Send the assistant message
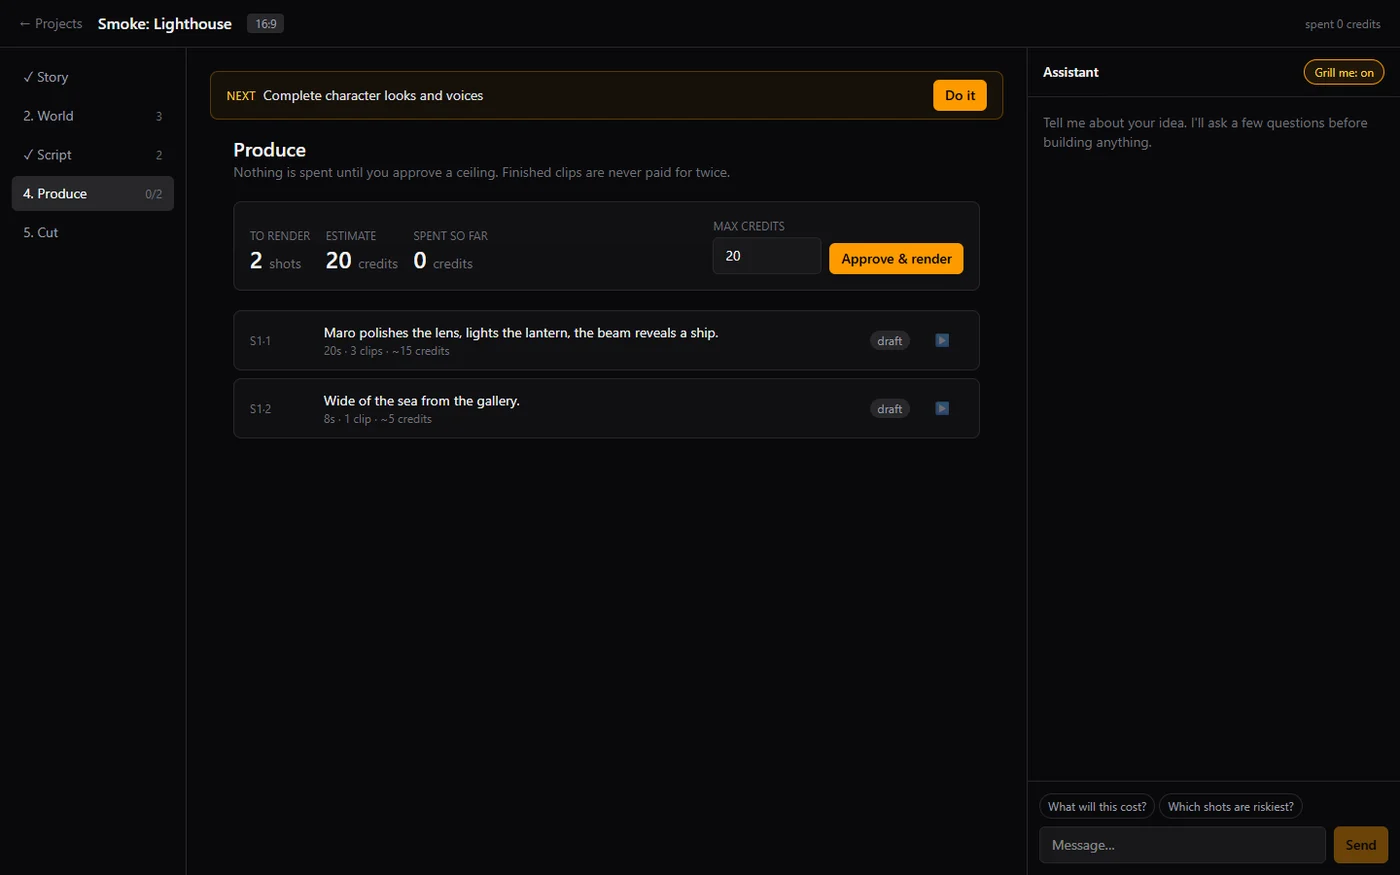 coord(1360,845)
